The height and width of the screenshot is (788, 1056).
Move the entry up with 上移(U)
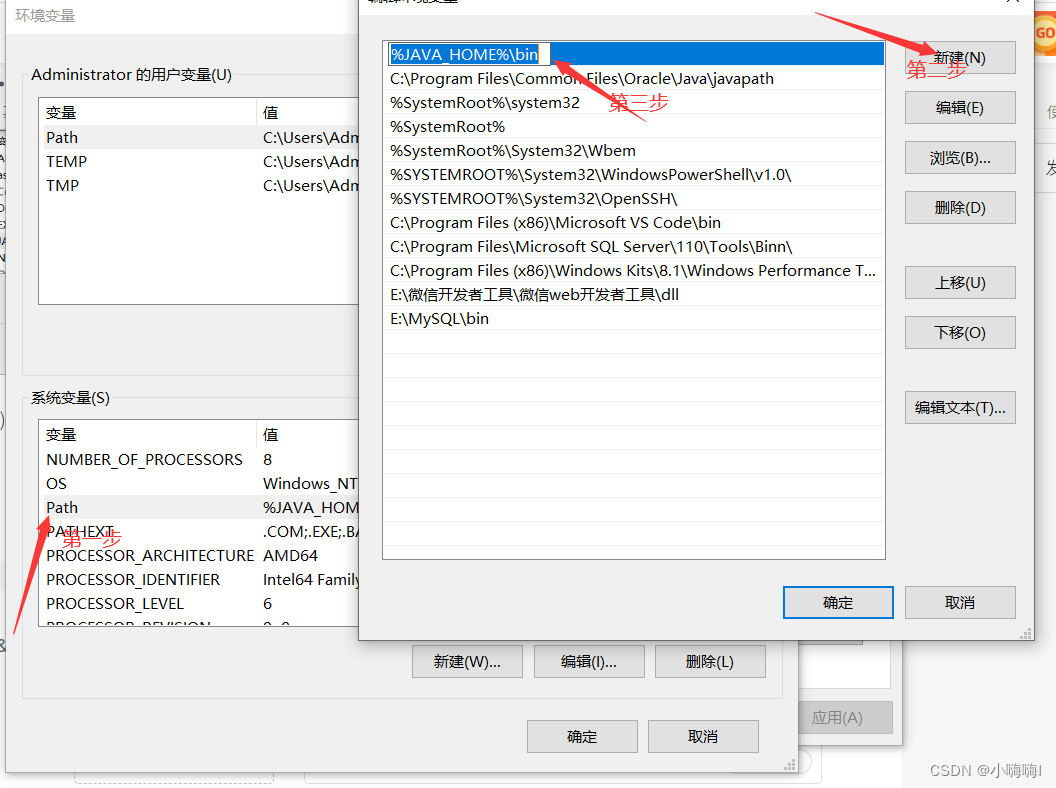click(959, 282)
